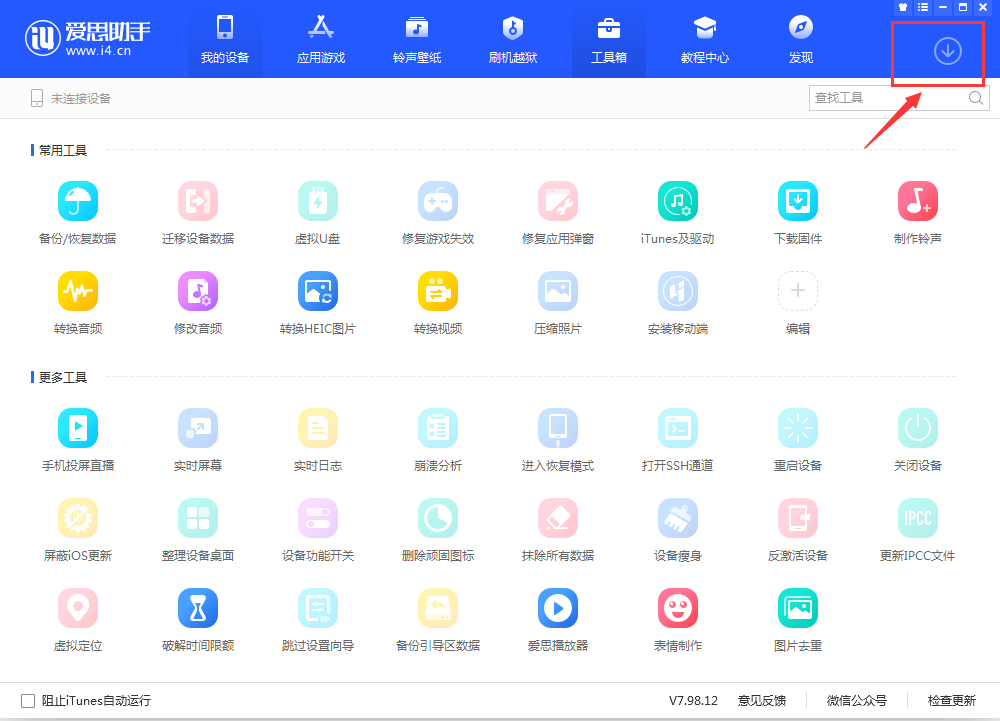Image resolution: width=1000 pixels, height=721 pixels.
Task: Open the 下载固件 firmware download tool
Action: [x=797, y=202]
